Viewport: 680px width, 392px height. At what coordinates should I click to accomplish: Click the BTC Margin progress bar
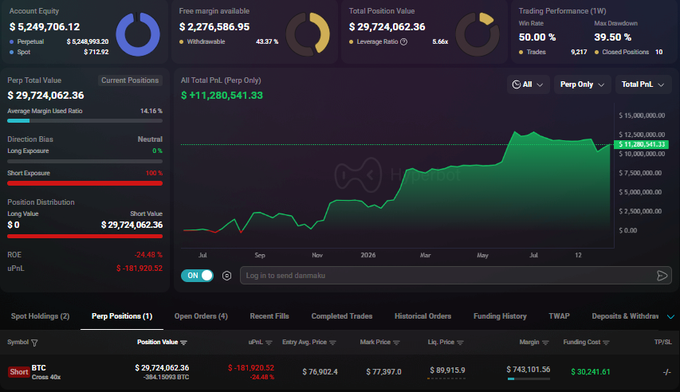529,379
